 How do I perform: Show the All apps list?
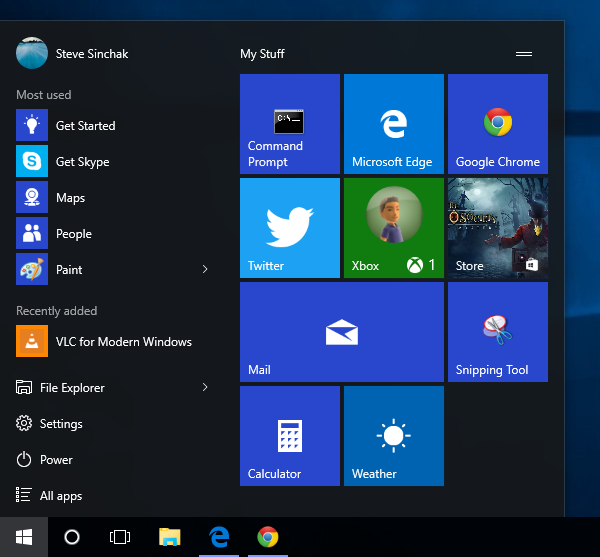point(60,496)
